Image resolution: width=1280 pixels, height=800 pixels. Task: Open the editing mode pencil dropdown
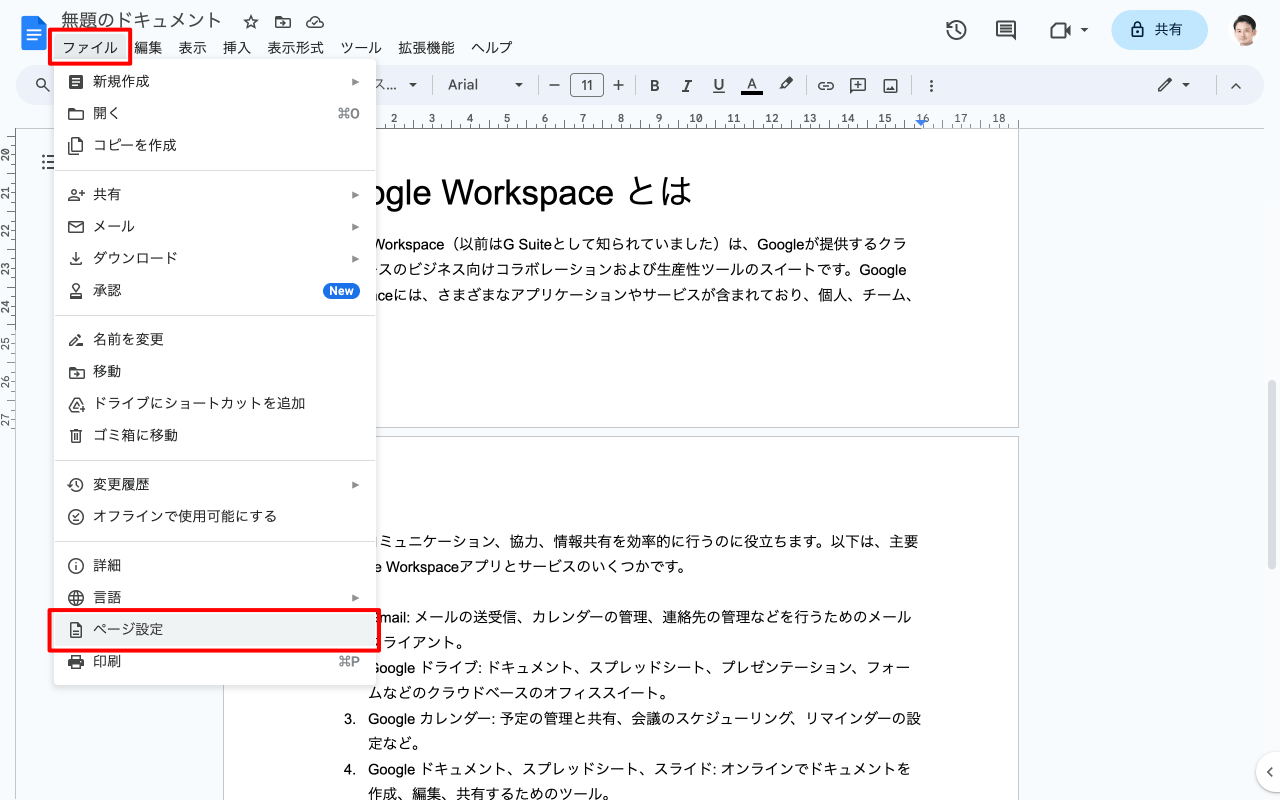tap(1174, 85)
